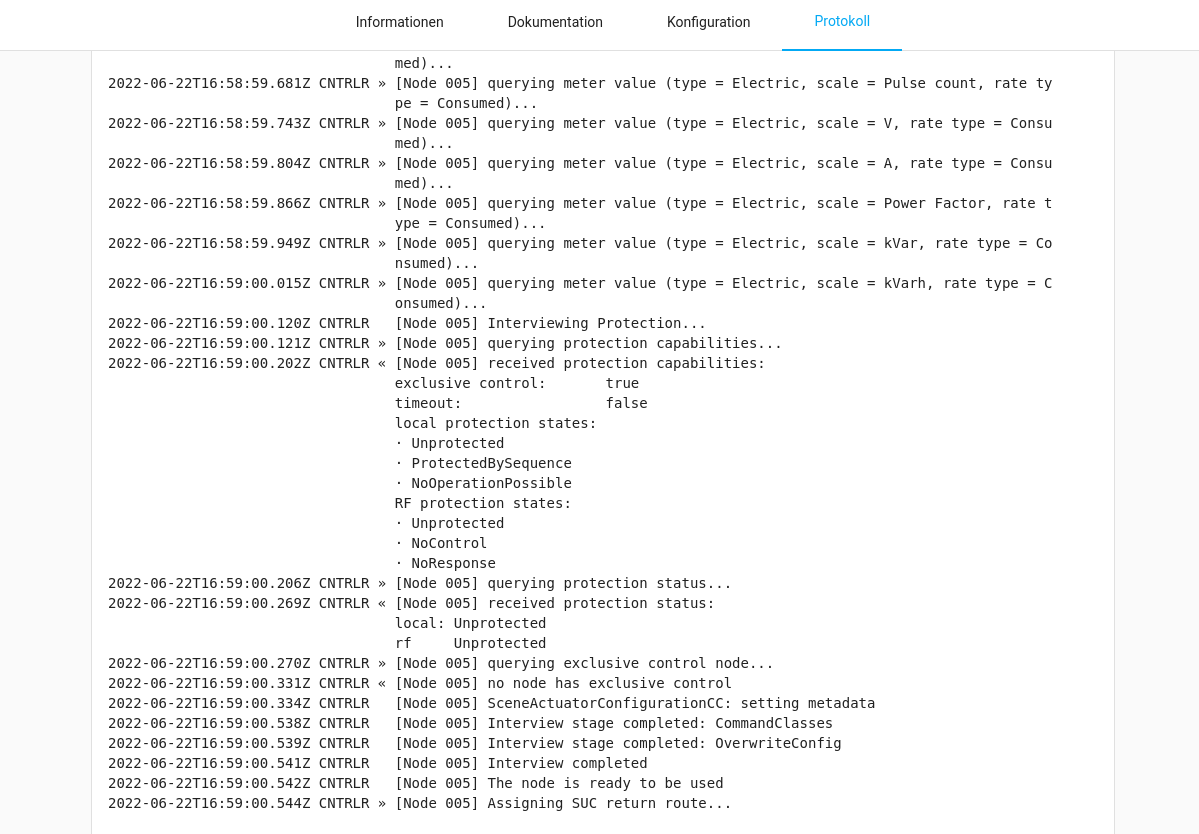The image size is (1199, 834).
Task: Select the 'timeout: false' entry
Action: [x=521, y=403]
